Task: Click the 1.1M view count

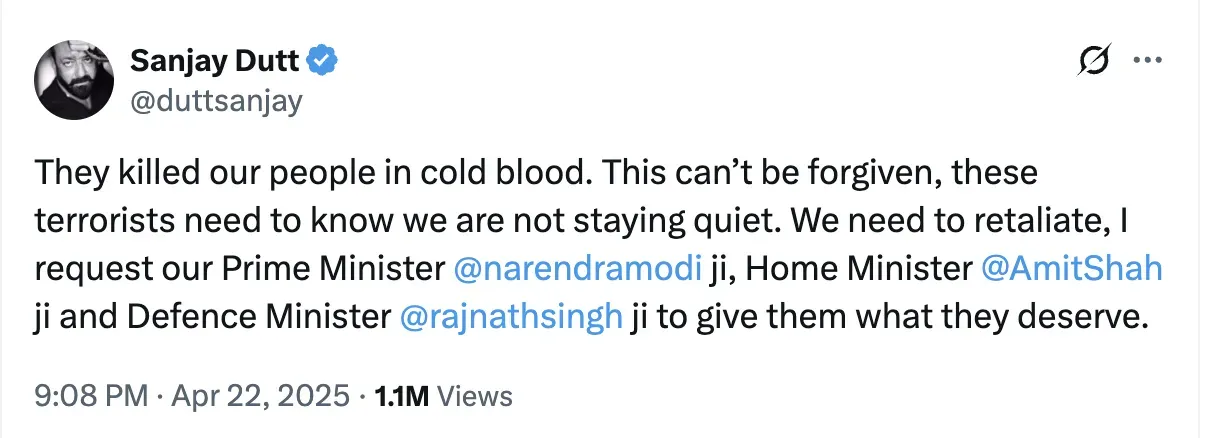Action: [x=401, y=396]
